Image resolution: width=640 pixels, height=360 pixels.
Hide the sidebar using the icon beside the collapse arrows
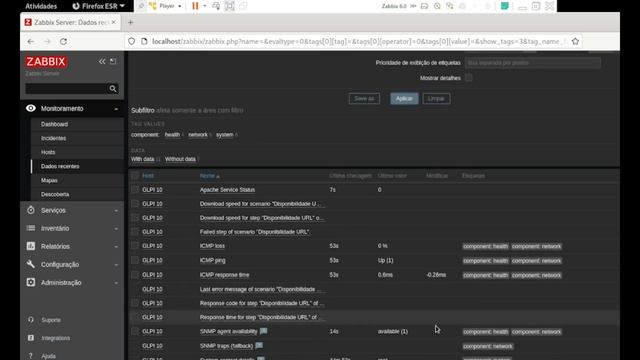point(113,61)
